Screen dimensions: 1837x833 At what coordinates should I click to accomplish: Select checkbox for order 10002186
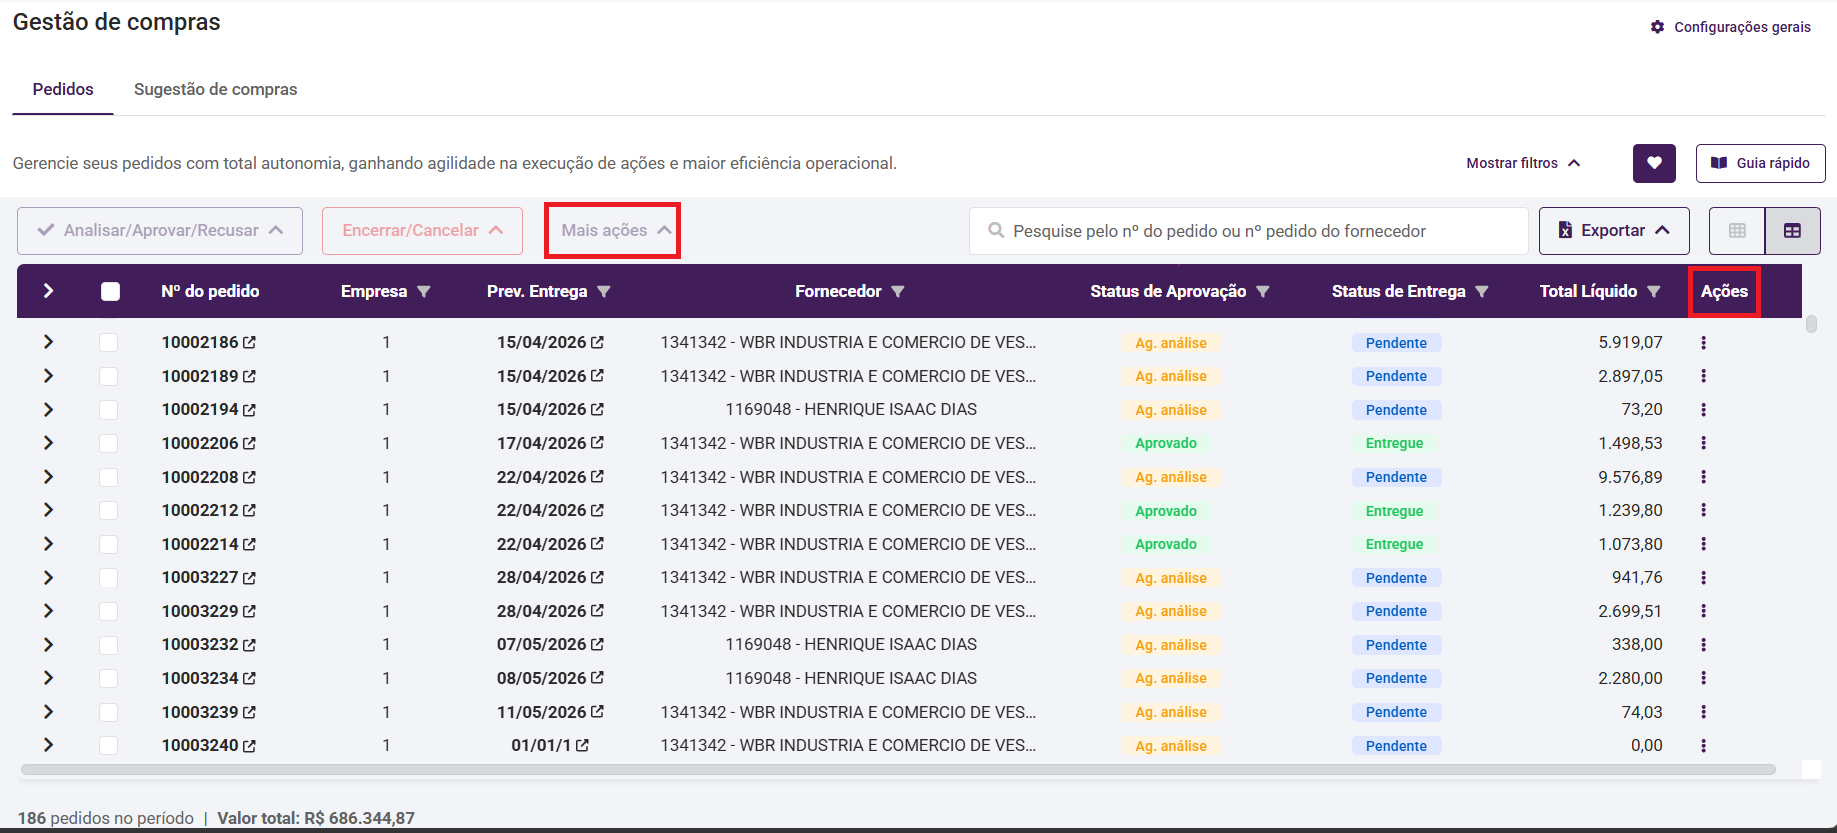click(109, 342)
